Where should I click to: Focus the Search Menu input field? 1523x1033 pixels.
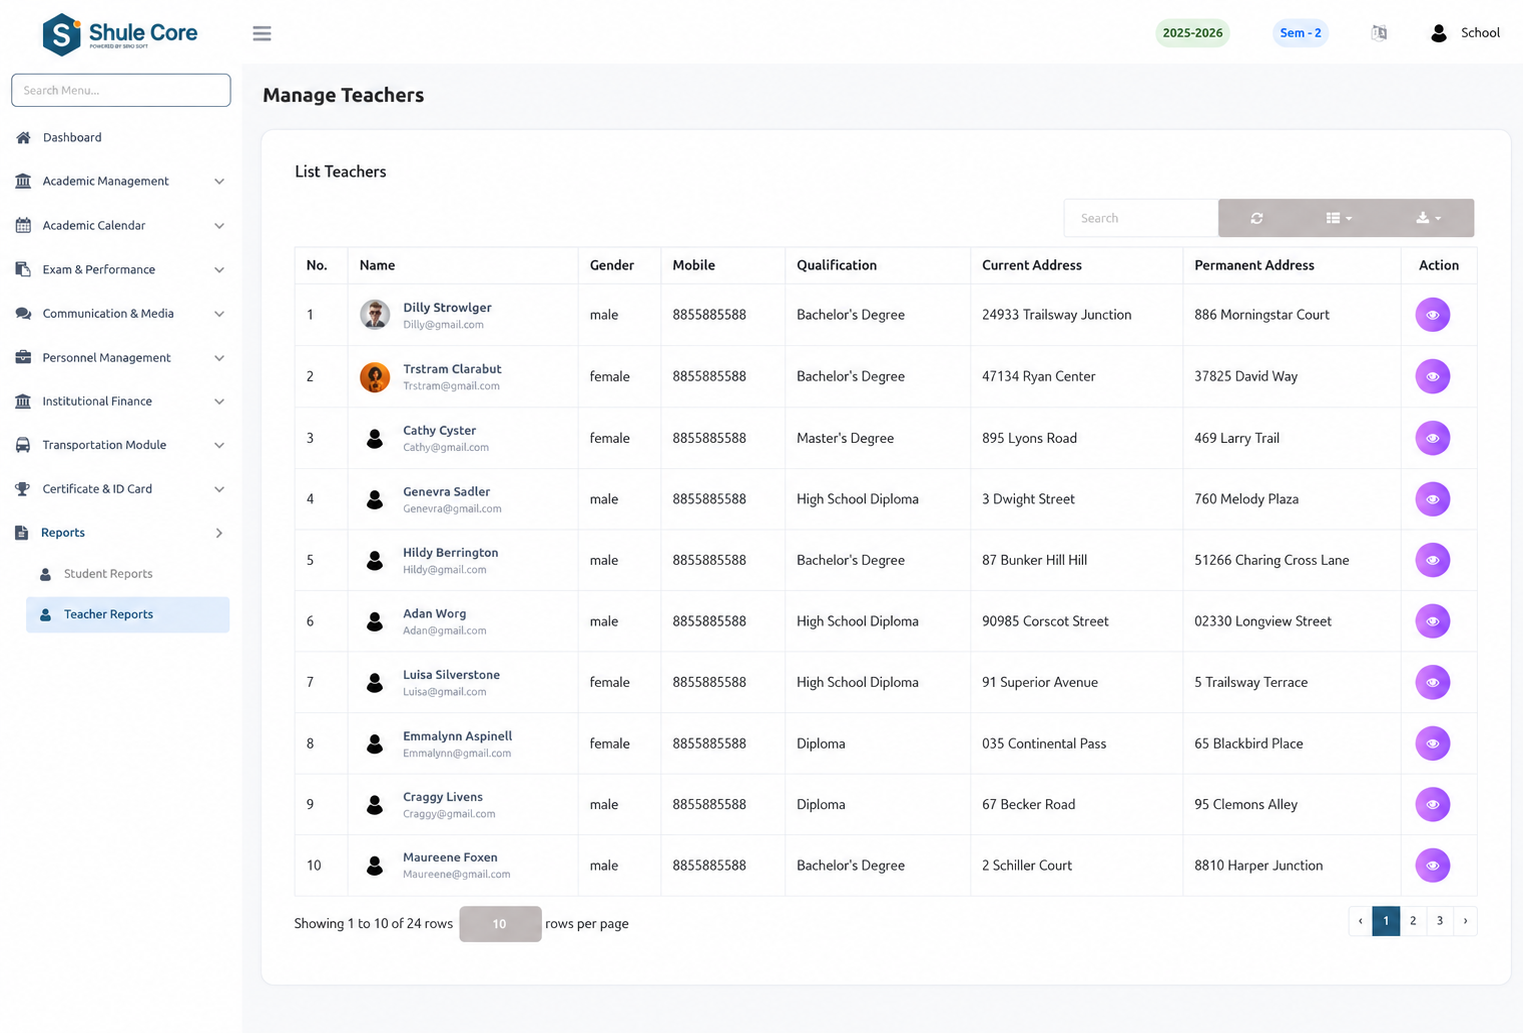click(121, 90)
